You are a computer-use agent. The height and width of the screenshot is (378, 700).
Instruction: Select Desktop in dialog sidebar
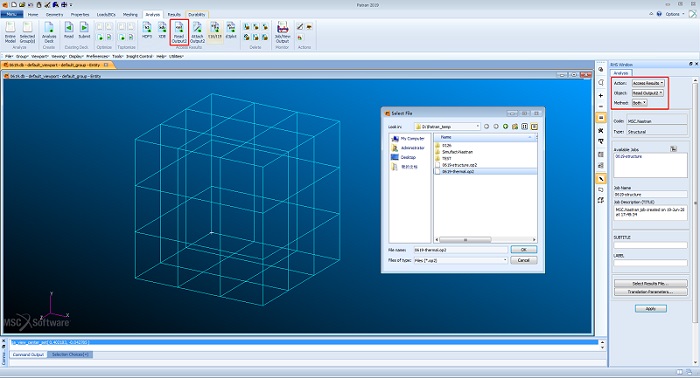pyautogui.click(x=404, y=157)
